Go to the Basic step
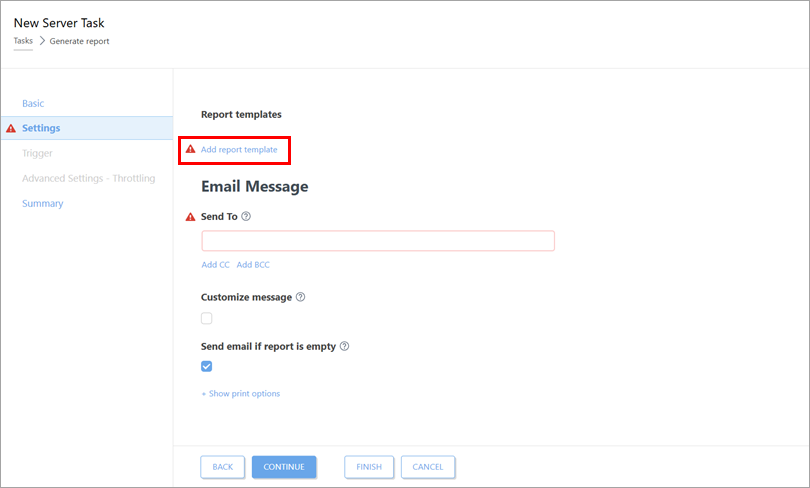This screenshot has width=810, height=488. tap(33, 103)
